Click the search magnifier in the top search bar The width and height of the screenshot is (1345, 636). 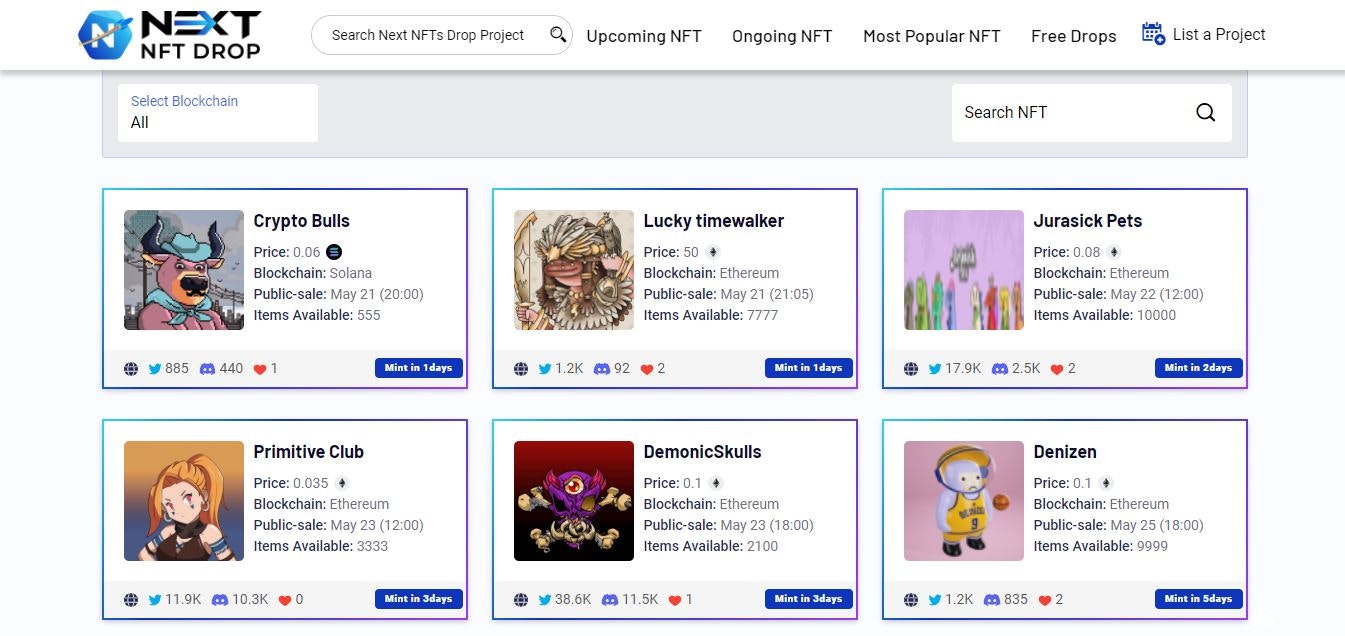click(x=557, y=34)
